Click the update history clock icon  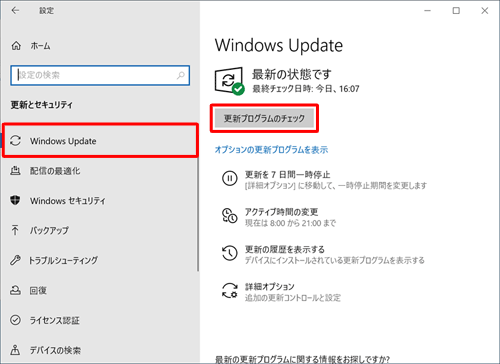230,253
